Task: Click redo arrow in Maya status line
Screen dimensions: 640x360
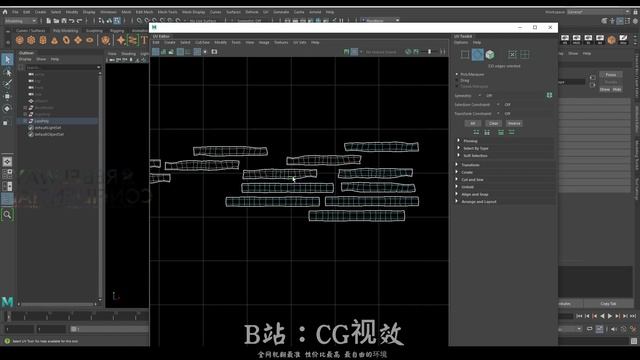Action: tap(79, 20)
